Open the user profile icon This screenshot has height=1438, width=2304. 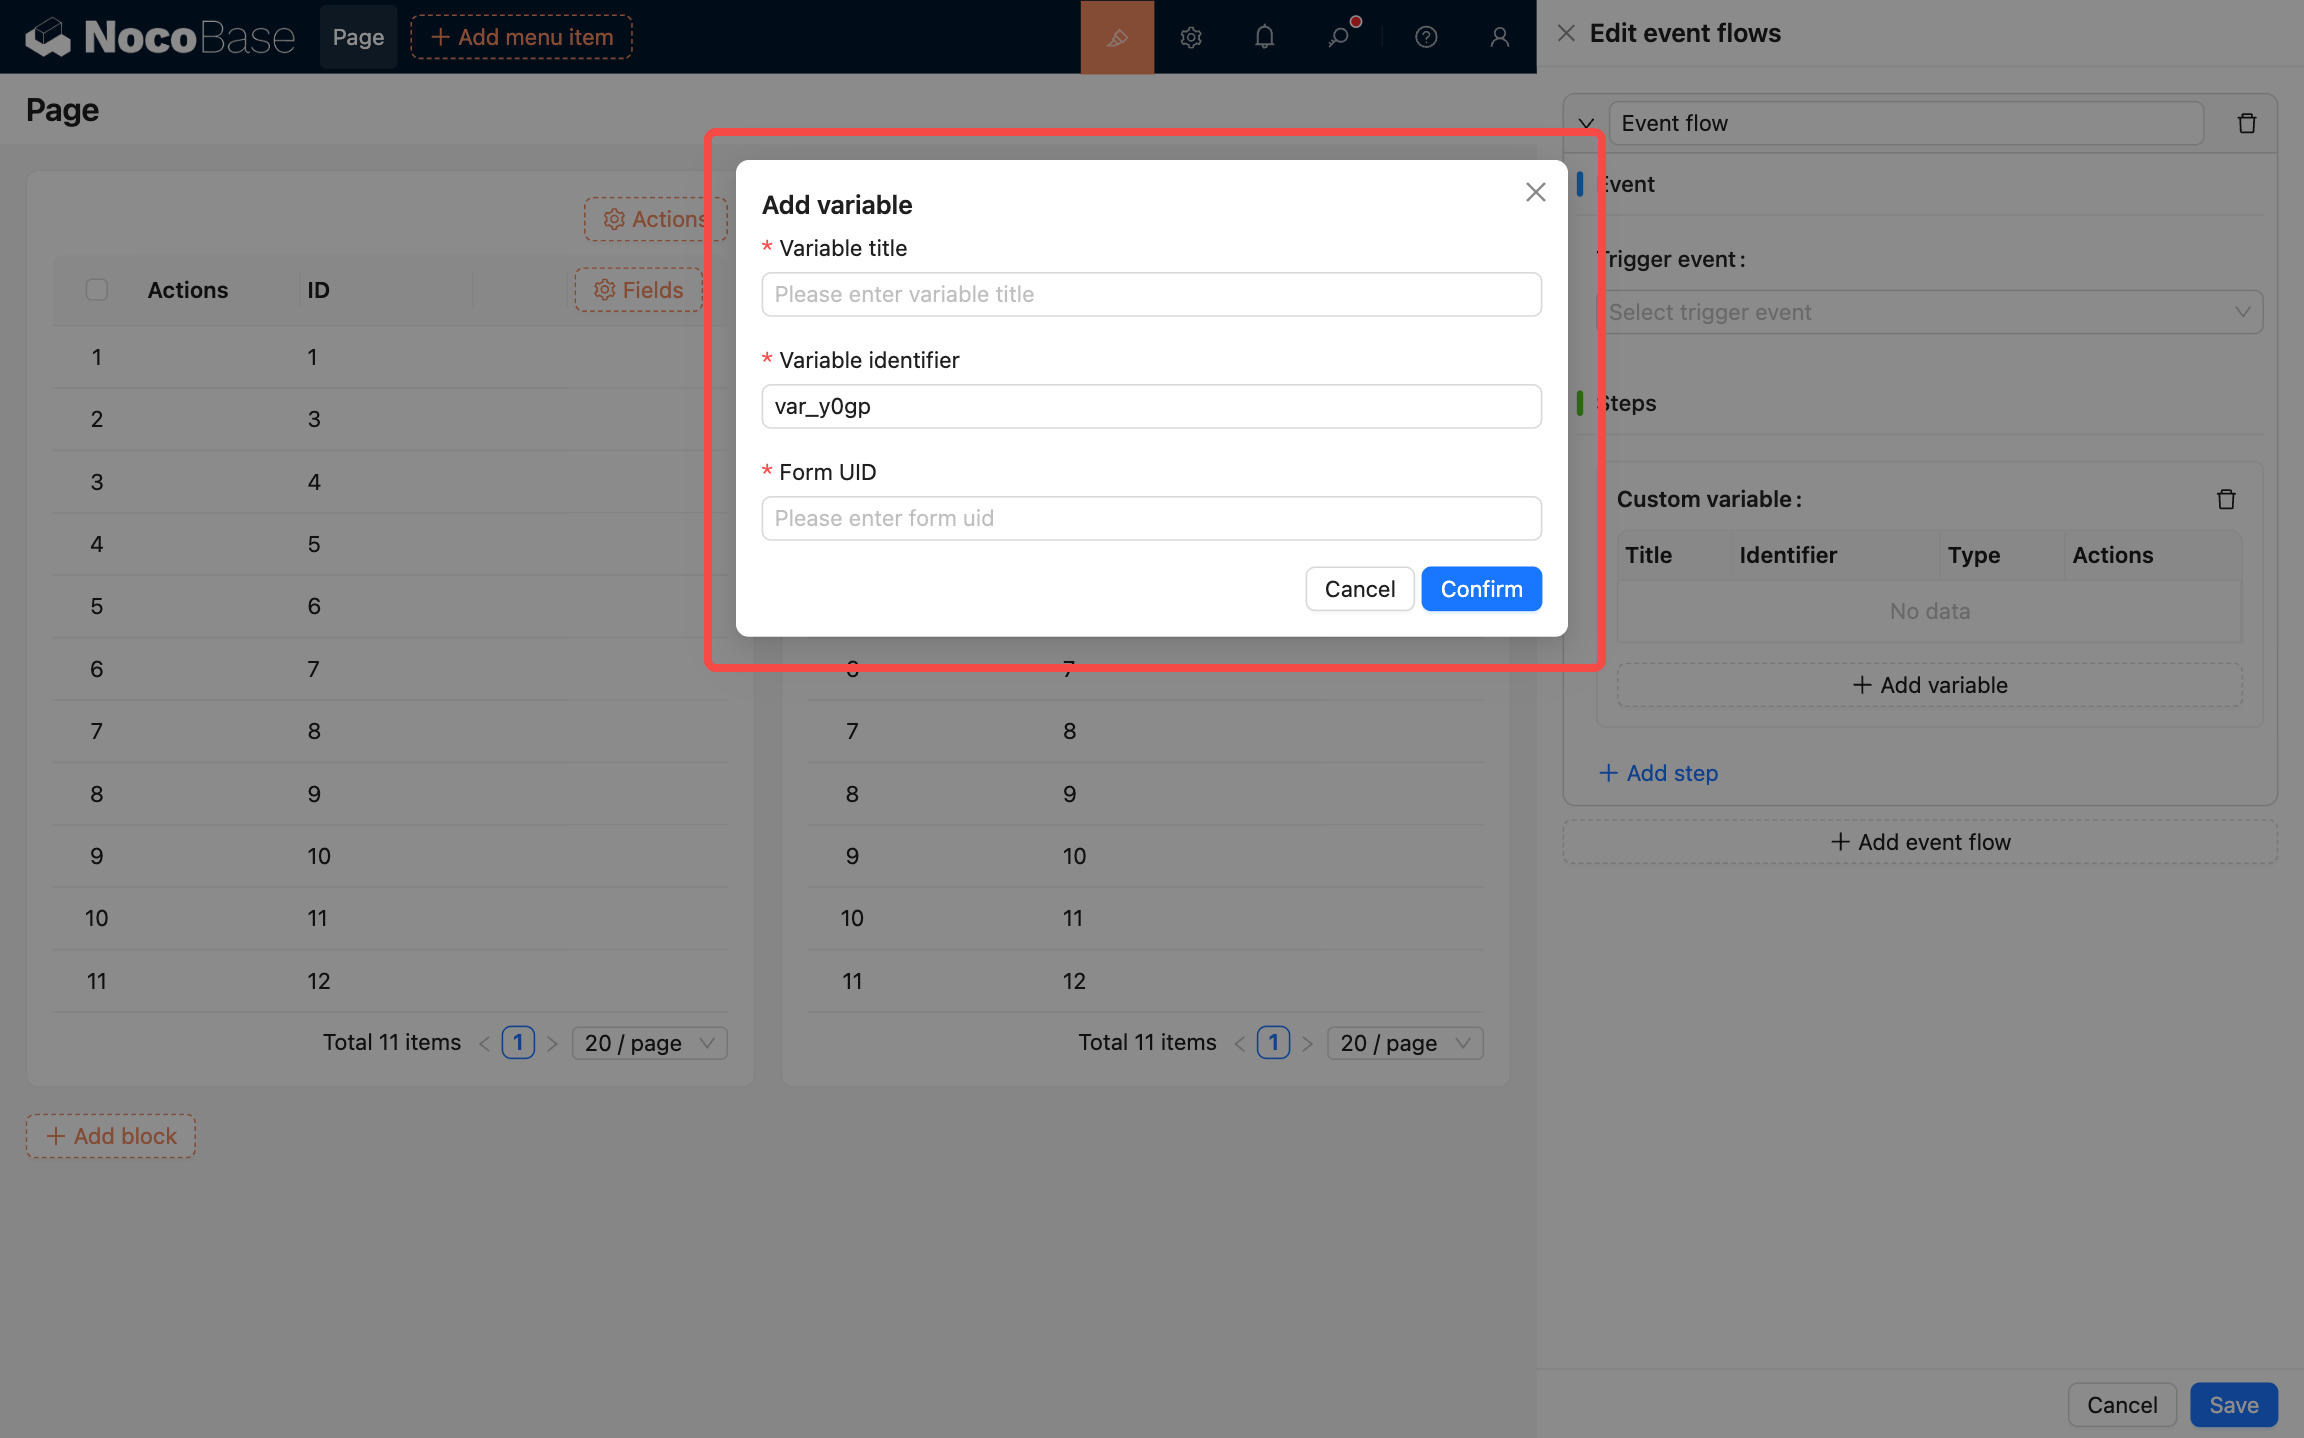(1499, 37)
